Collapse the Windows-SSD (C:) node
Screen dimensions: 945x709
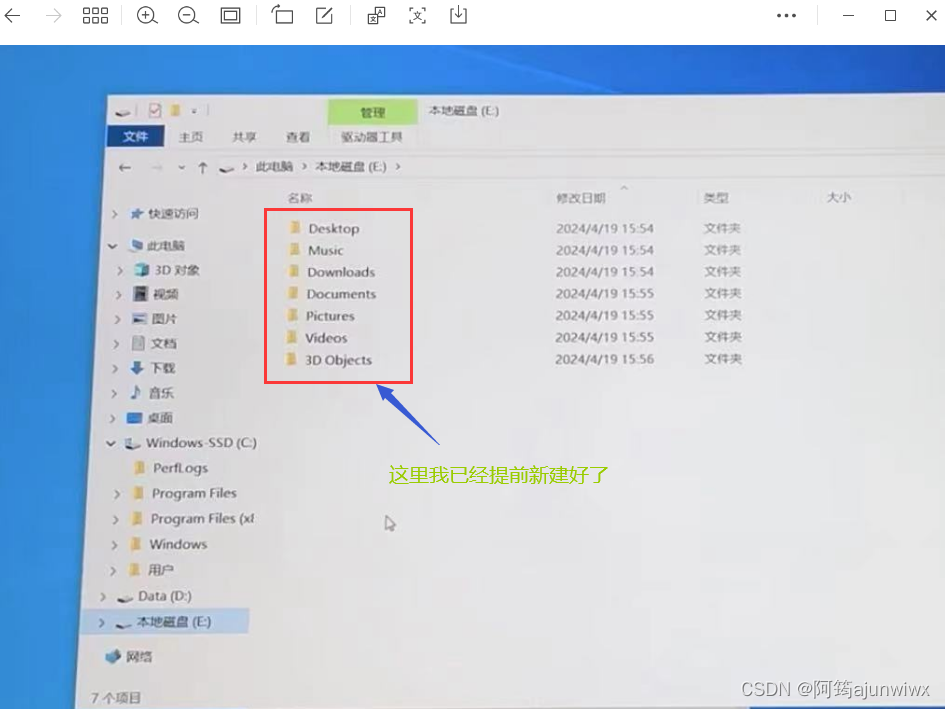coord(110,443)
